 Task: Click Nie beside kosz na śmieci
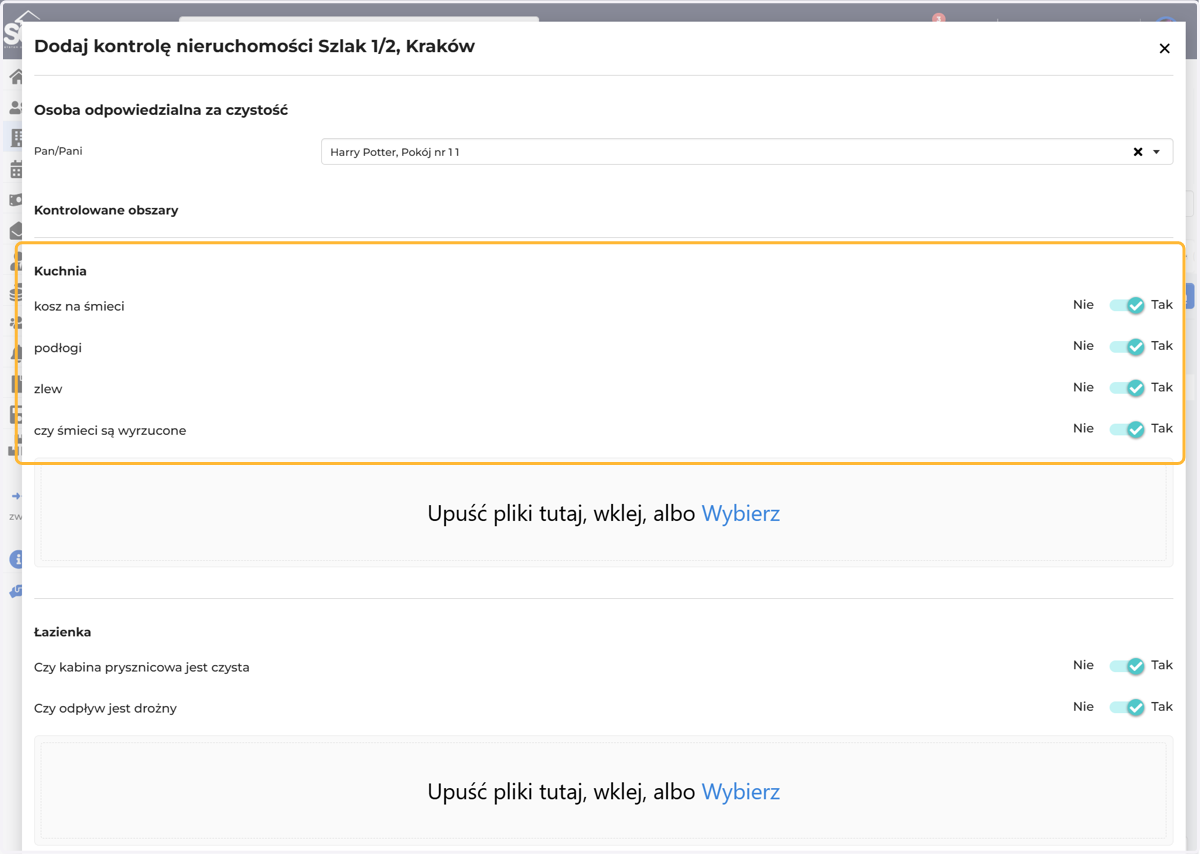(x=1083, y=305)
